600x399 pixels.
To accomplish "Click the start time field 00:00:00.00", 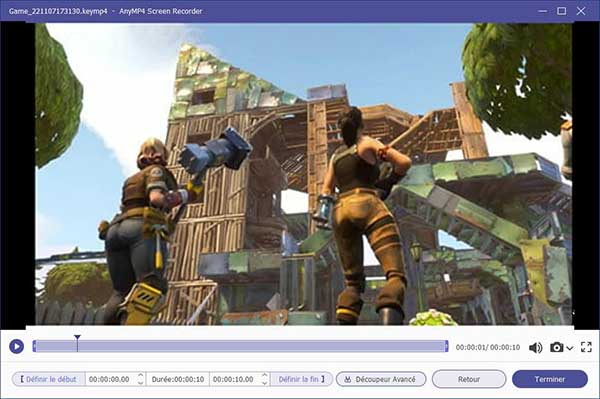I will (109, 379).
